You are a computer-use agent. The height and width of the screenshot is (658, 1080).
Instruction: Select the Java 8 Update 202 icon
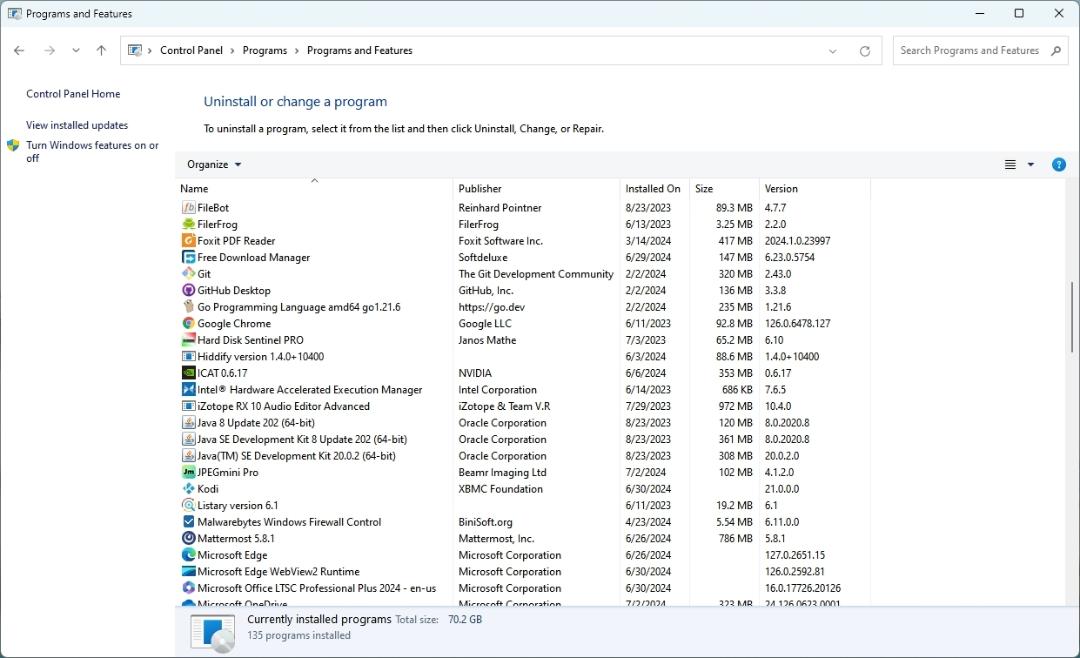188,422
